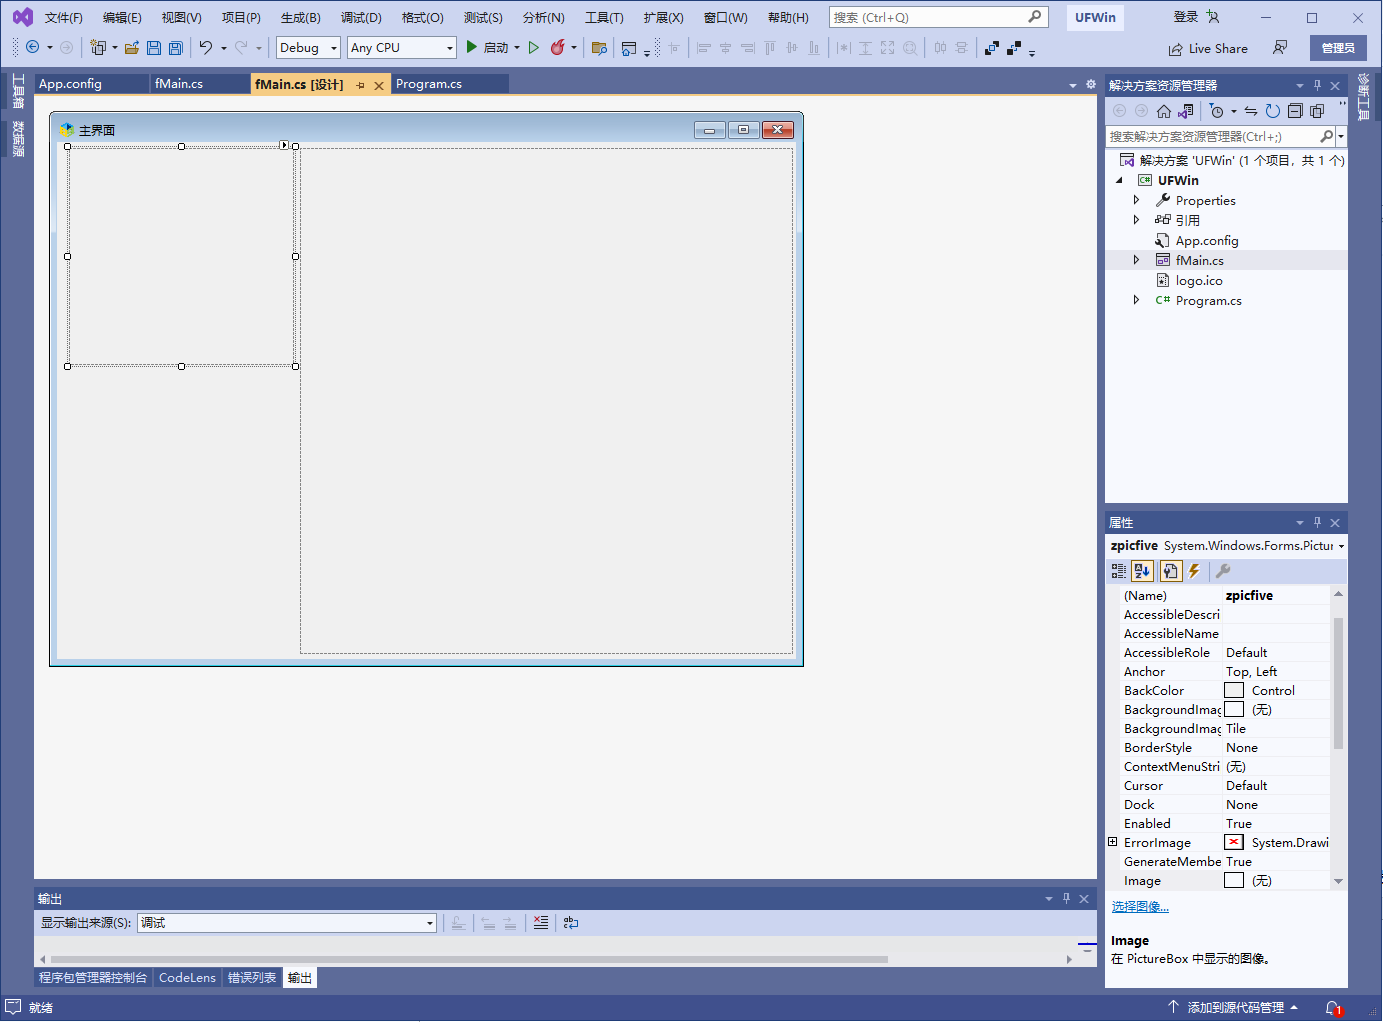Image resolution: width=1383 pixels, height=1022 pixels.
Task: Toggle alphabetical sorting in the Properties panel
Action: click(1142, 571)
